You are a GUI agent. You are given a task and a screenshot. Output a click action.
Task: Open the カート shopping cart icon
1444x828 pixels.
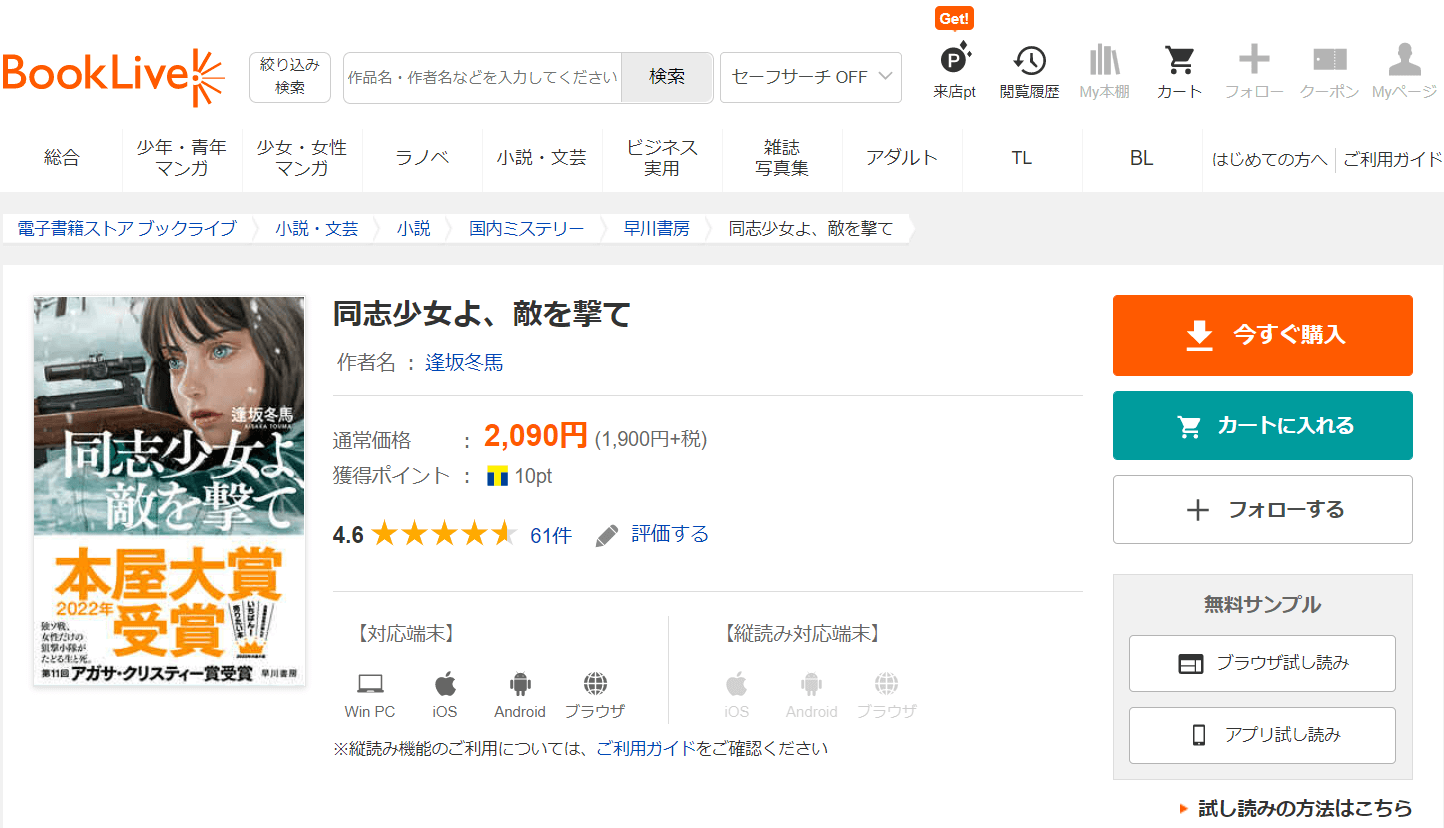pos(1179,62)
